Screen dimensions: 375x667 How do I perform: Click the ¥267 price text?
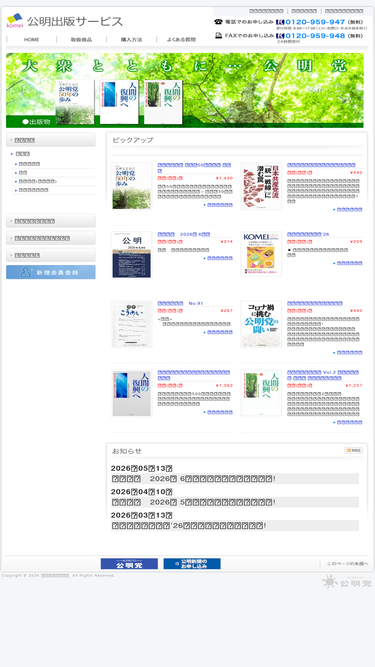point(227,311)
